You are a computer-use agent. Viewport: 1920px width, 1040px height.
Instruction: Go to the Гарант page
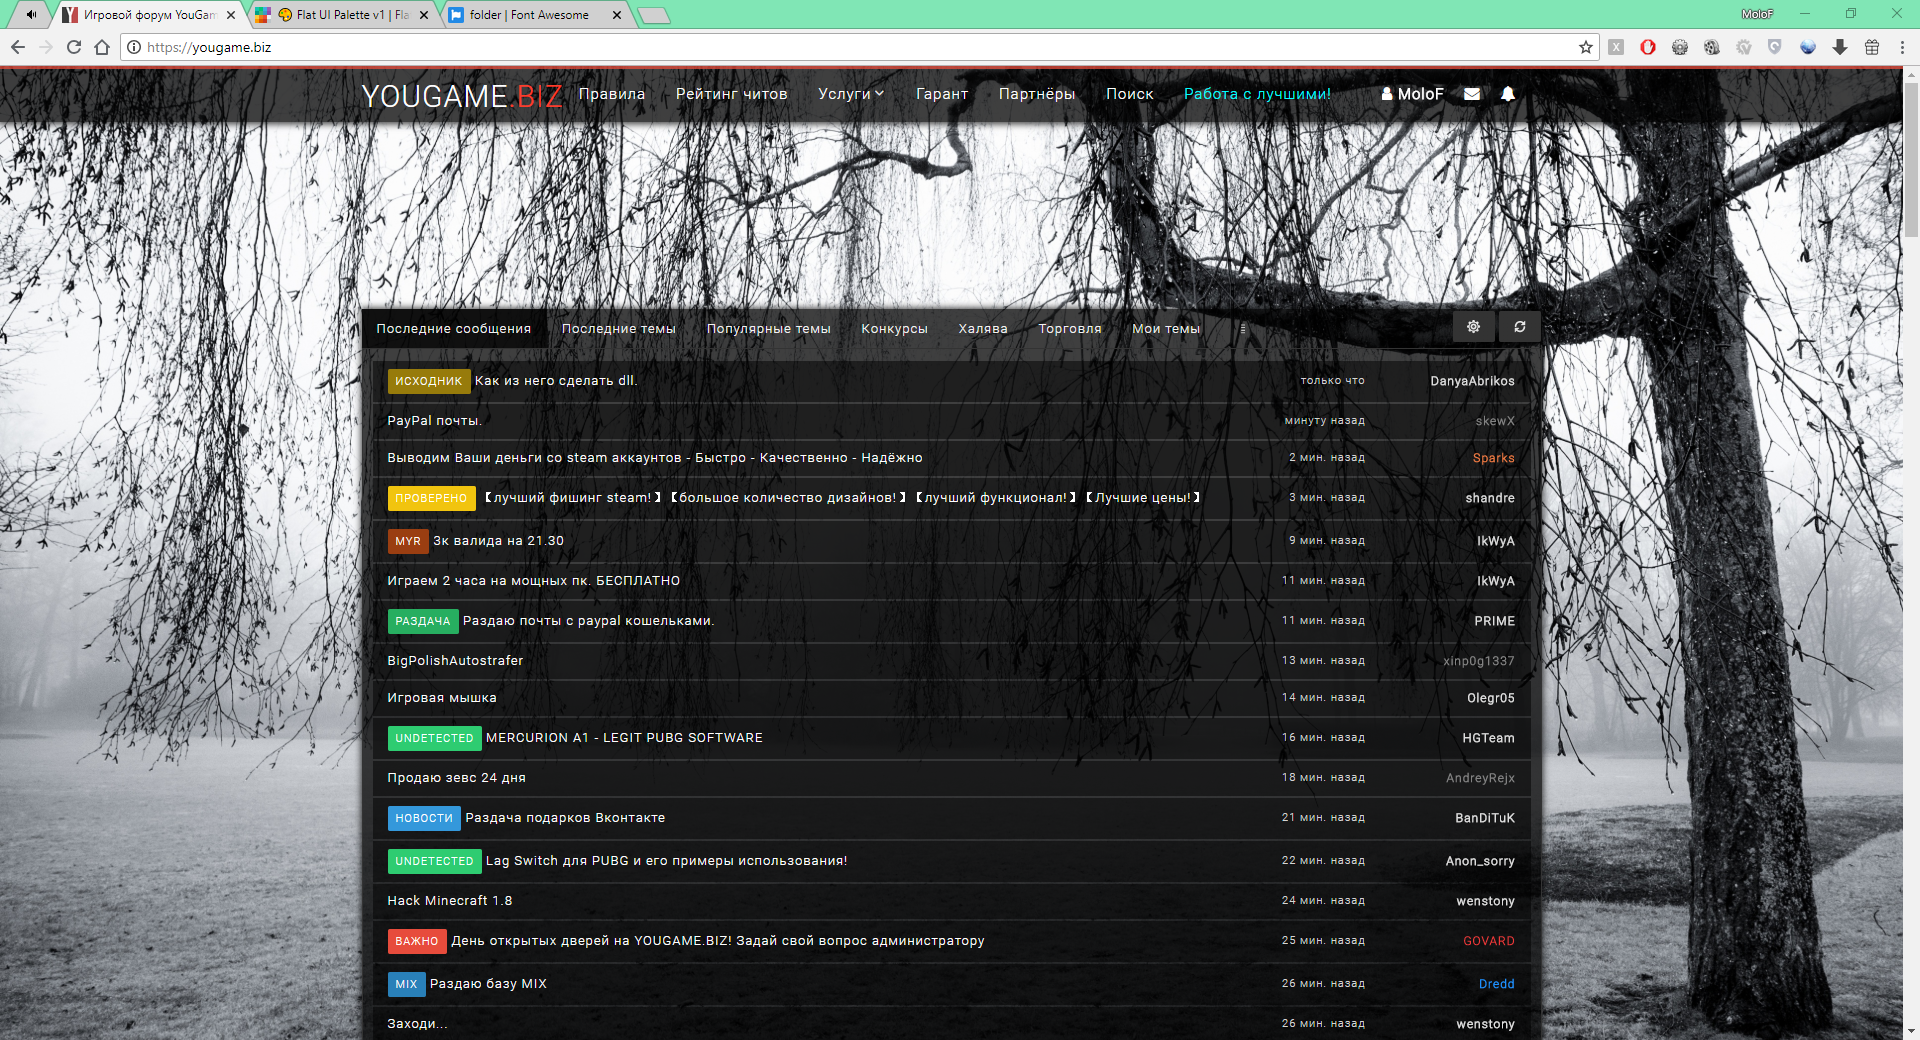pos(942,94)
